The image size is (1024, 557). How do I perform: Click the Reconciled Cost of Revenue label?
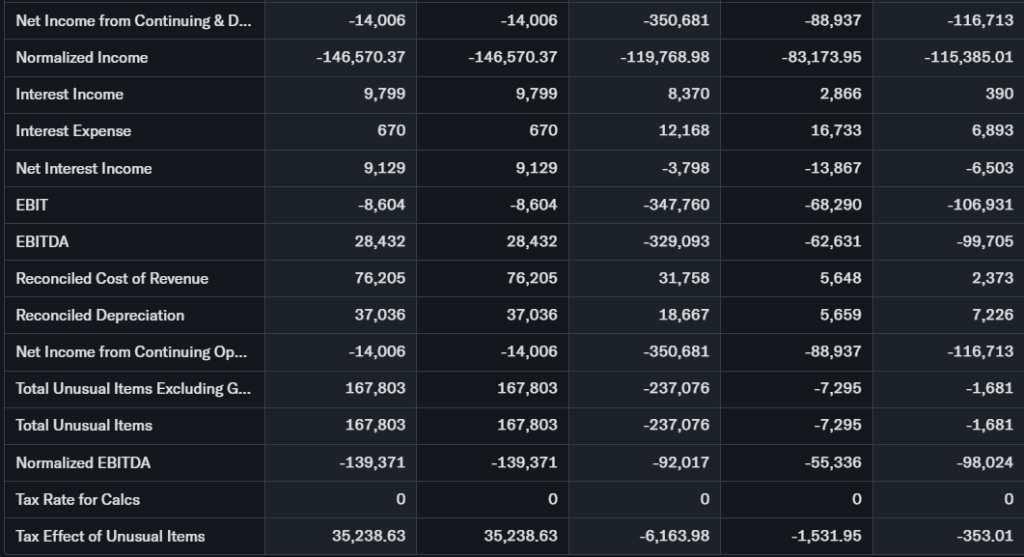[112, 278]
